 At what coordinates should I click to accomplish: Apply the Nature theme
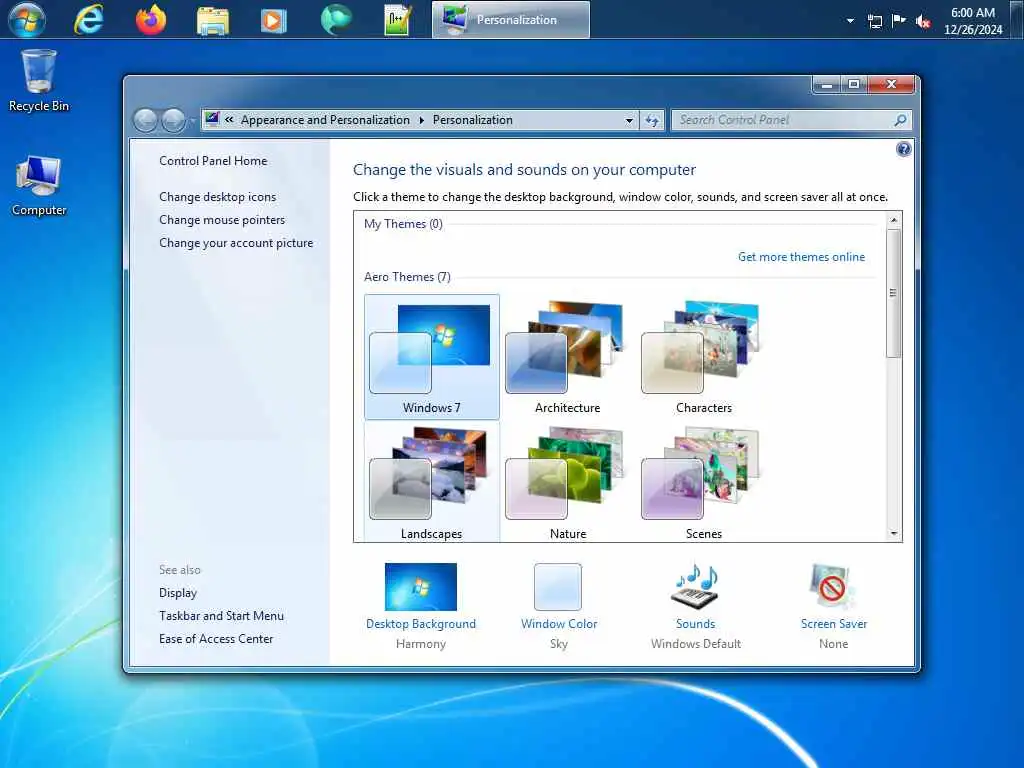click(568, 482)
